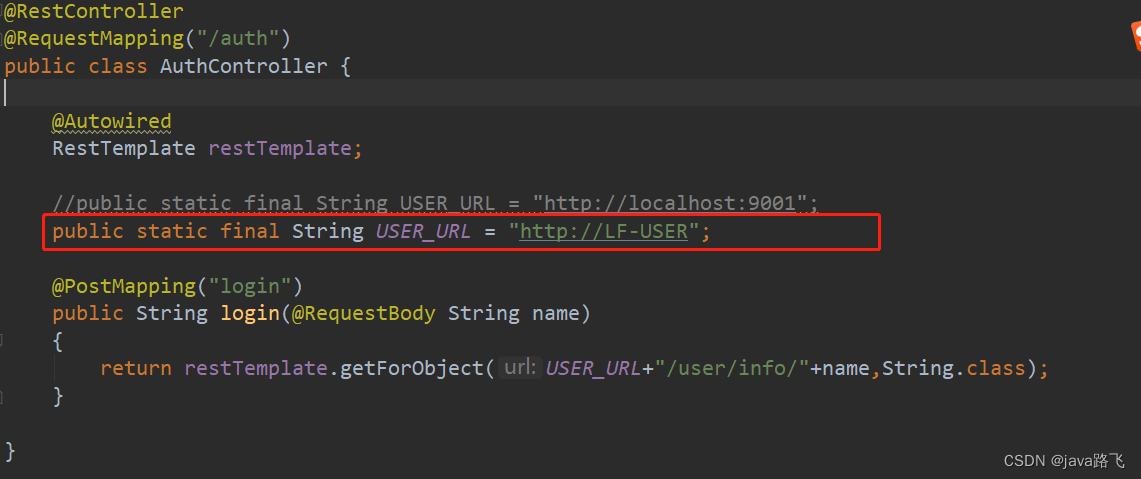
Task: Click the "/user/info/" string literal
Action: coord(732,368)
